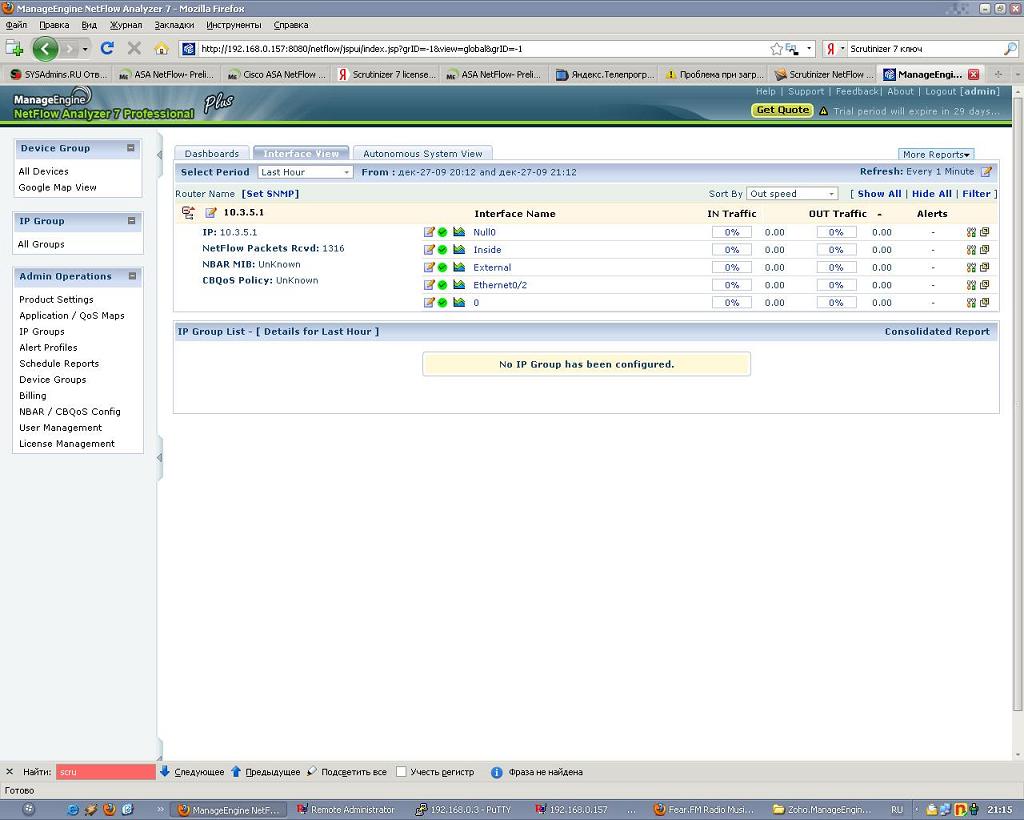1024x820 pixels.
Task: Open the Select Period dropdown showing Last Hour
Action: [x=305, y=172]
